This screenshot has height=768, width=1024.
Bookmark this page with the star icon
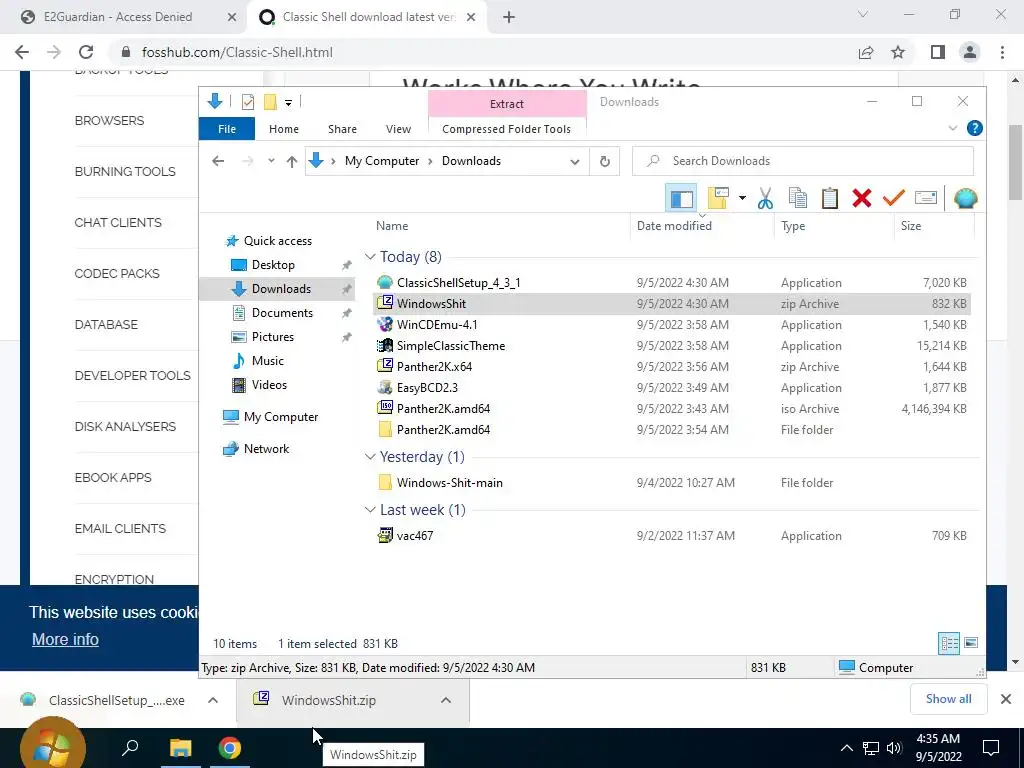[898, 52]
